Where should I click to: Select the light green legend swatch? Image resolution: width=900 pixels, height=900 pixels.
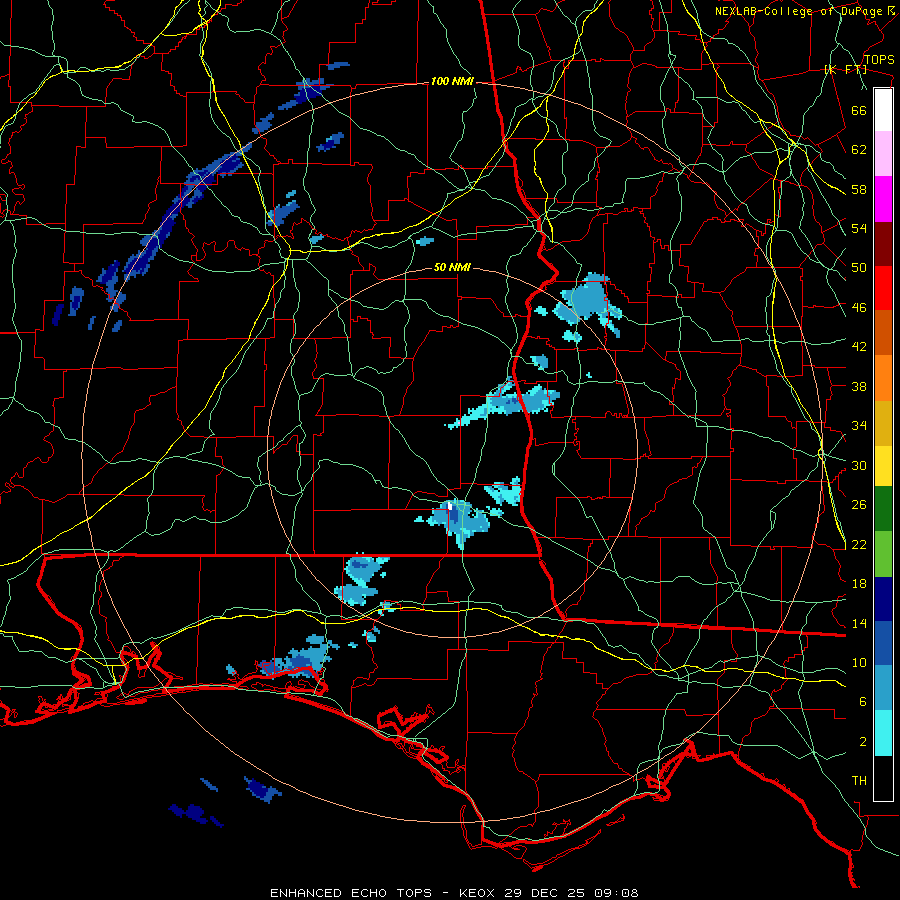pos(883,554)
